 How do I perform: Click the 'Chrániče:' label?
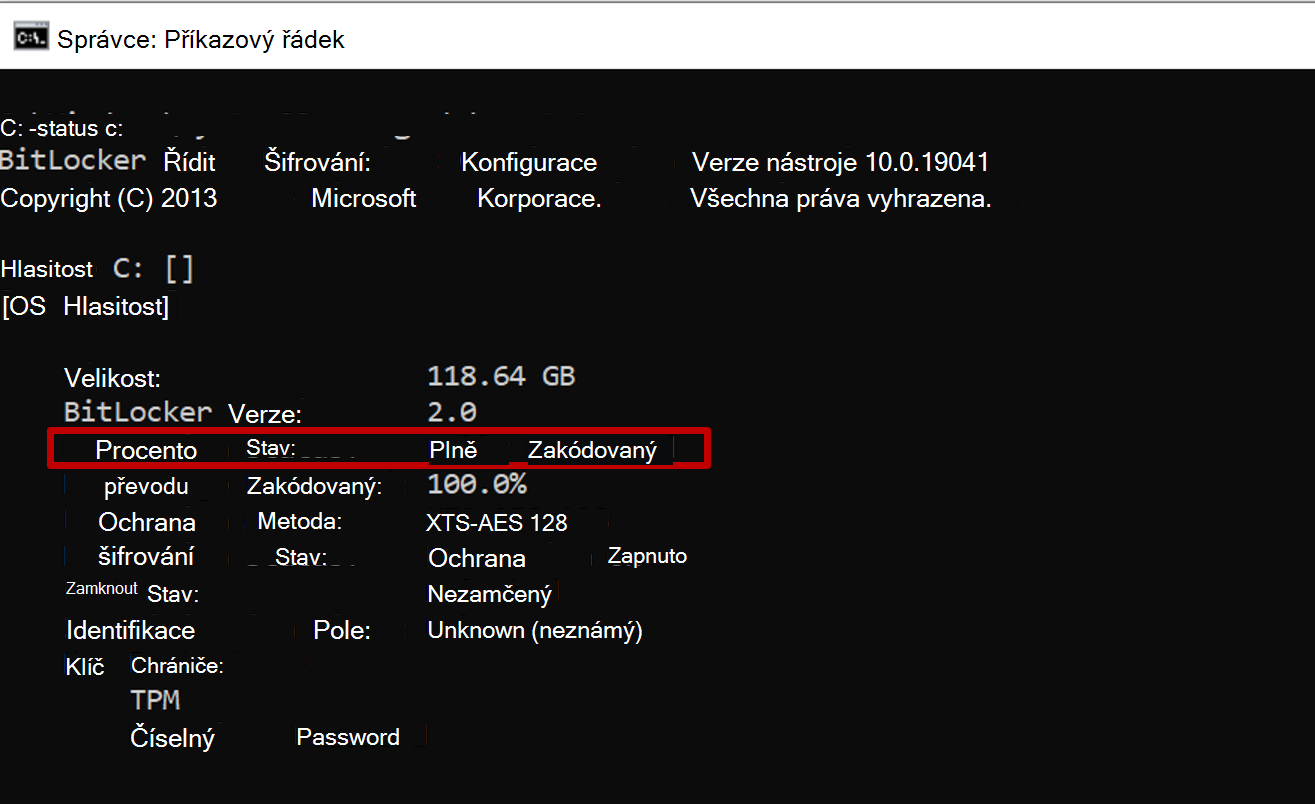(x=177, y=666)
